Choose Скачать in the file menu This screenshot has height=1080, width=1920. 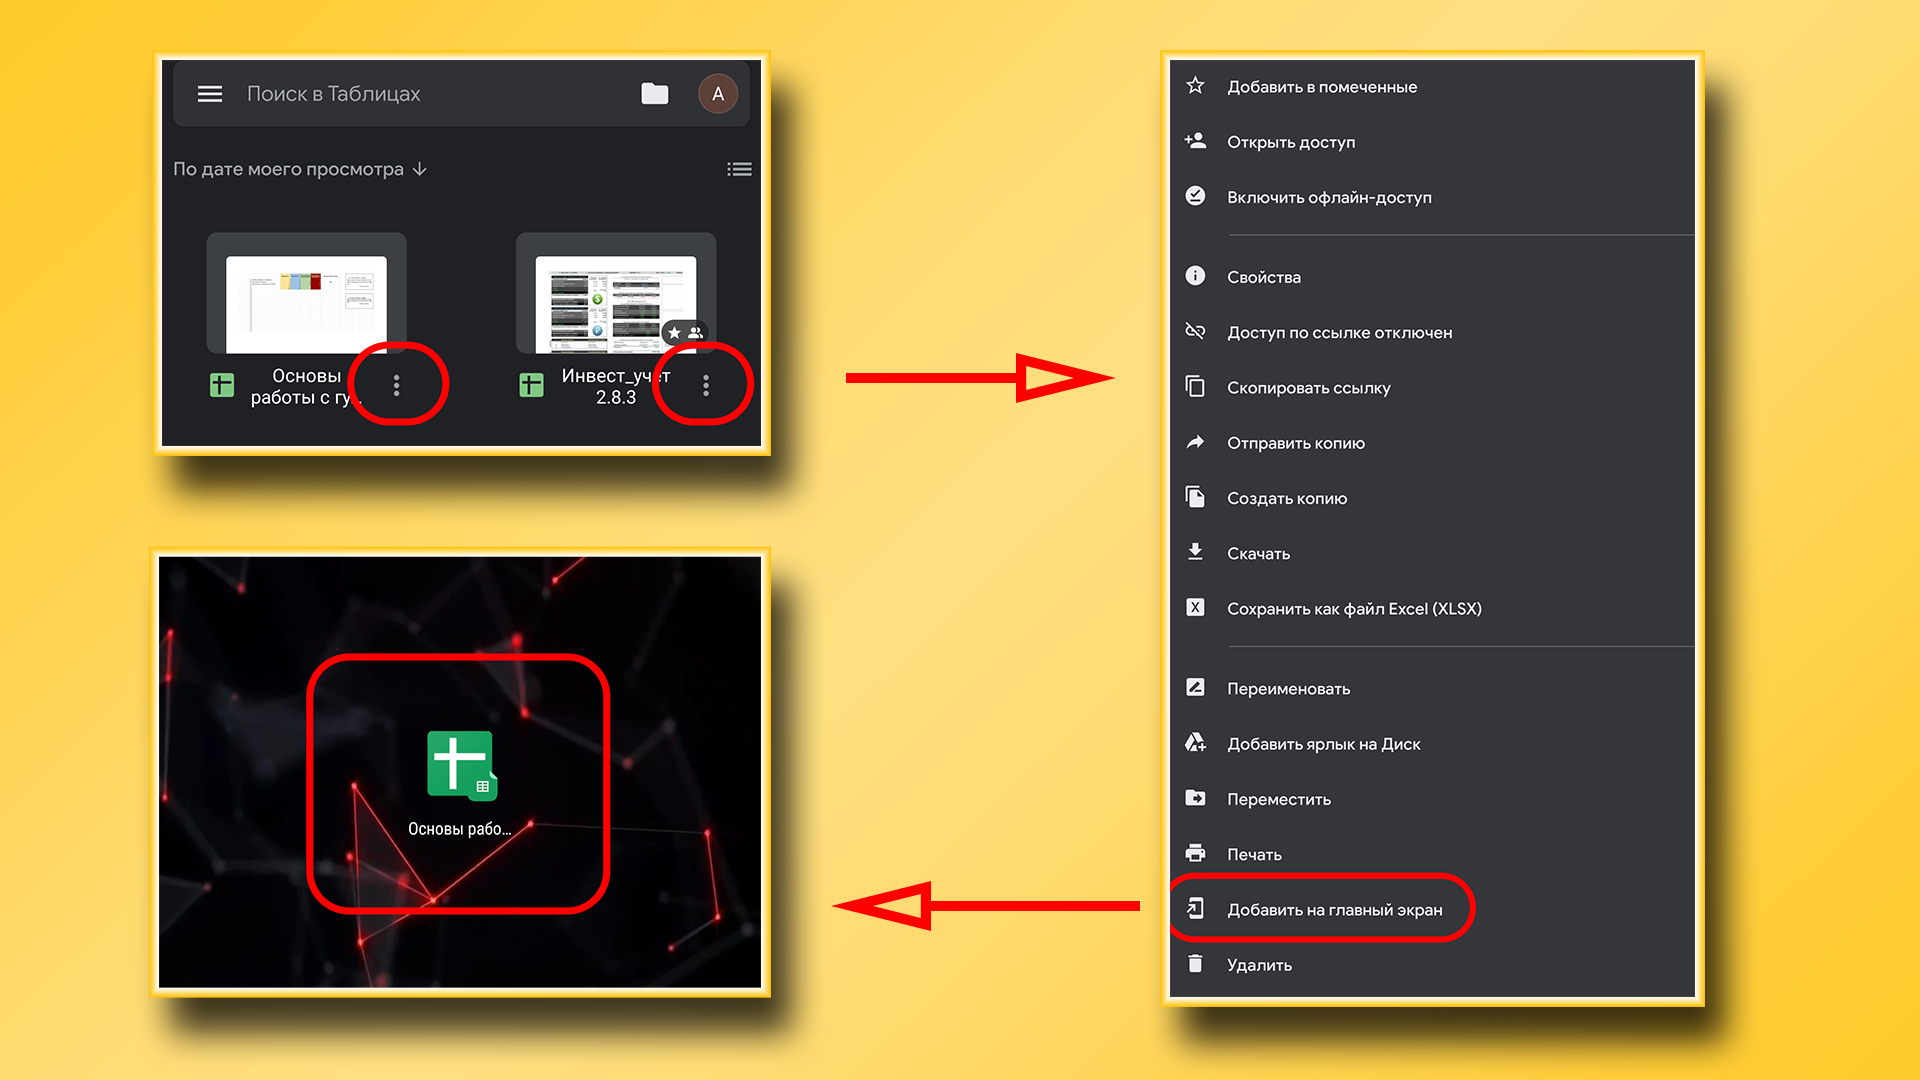click(x=1432, y=553)
